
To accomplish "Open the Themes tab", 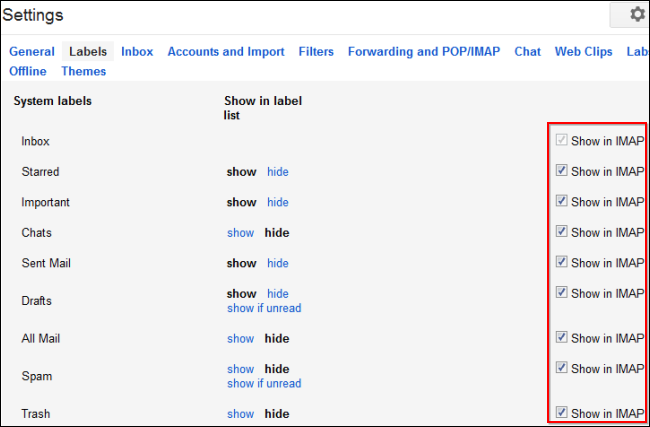I will [x=83, y=71].
